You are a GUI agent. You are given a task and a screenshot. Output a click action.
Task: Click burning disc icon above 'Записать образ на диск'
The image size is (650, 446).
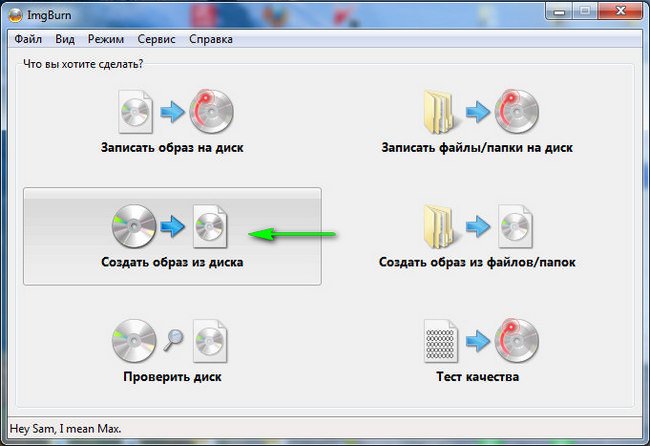click(x=211, y=111)
